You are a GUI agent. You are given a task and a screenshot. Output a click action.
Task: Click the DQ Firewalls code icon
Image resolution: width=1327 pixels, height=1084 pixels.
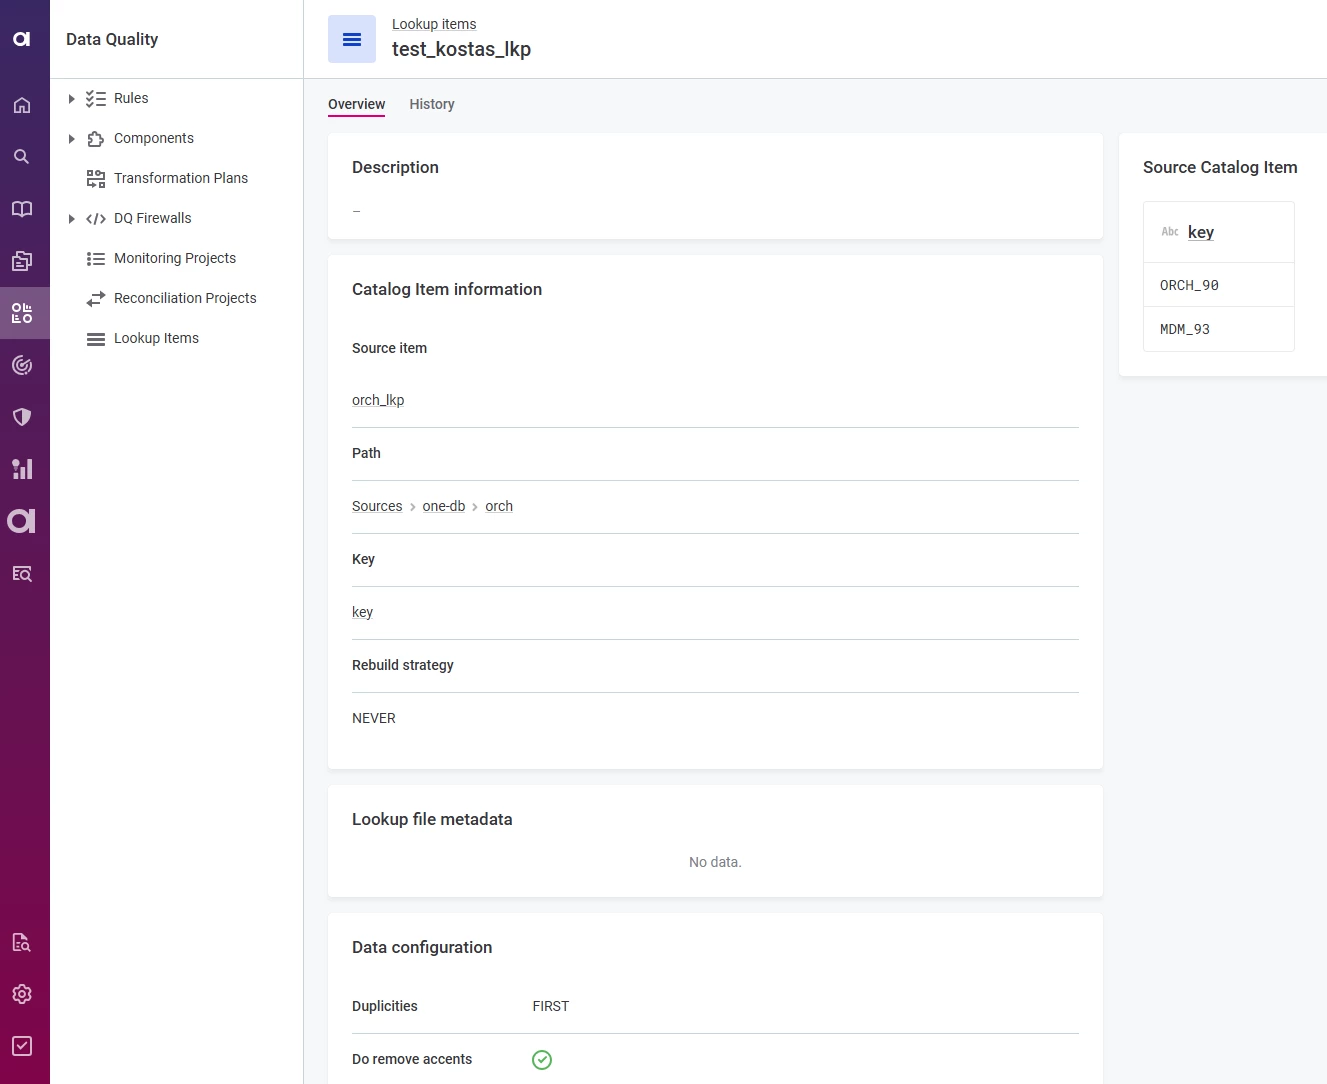click(x=96, y=218)
